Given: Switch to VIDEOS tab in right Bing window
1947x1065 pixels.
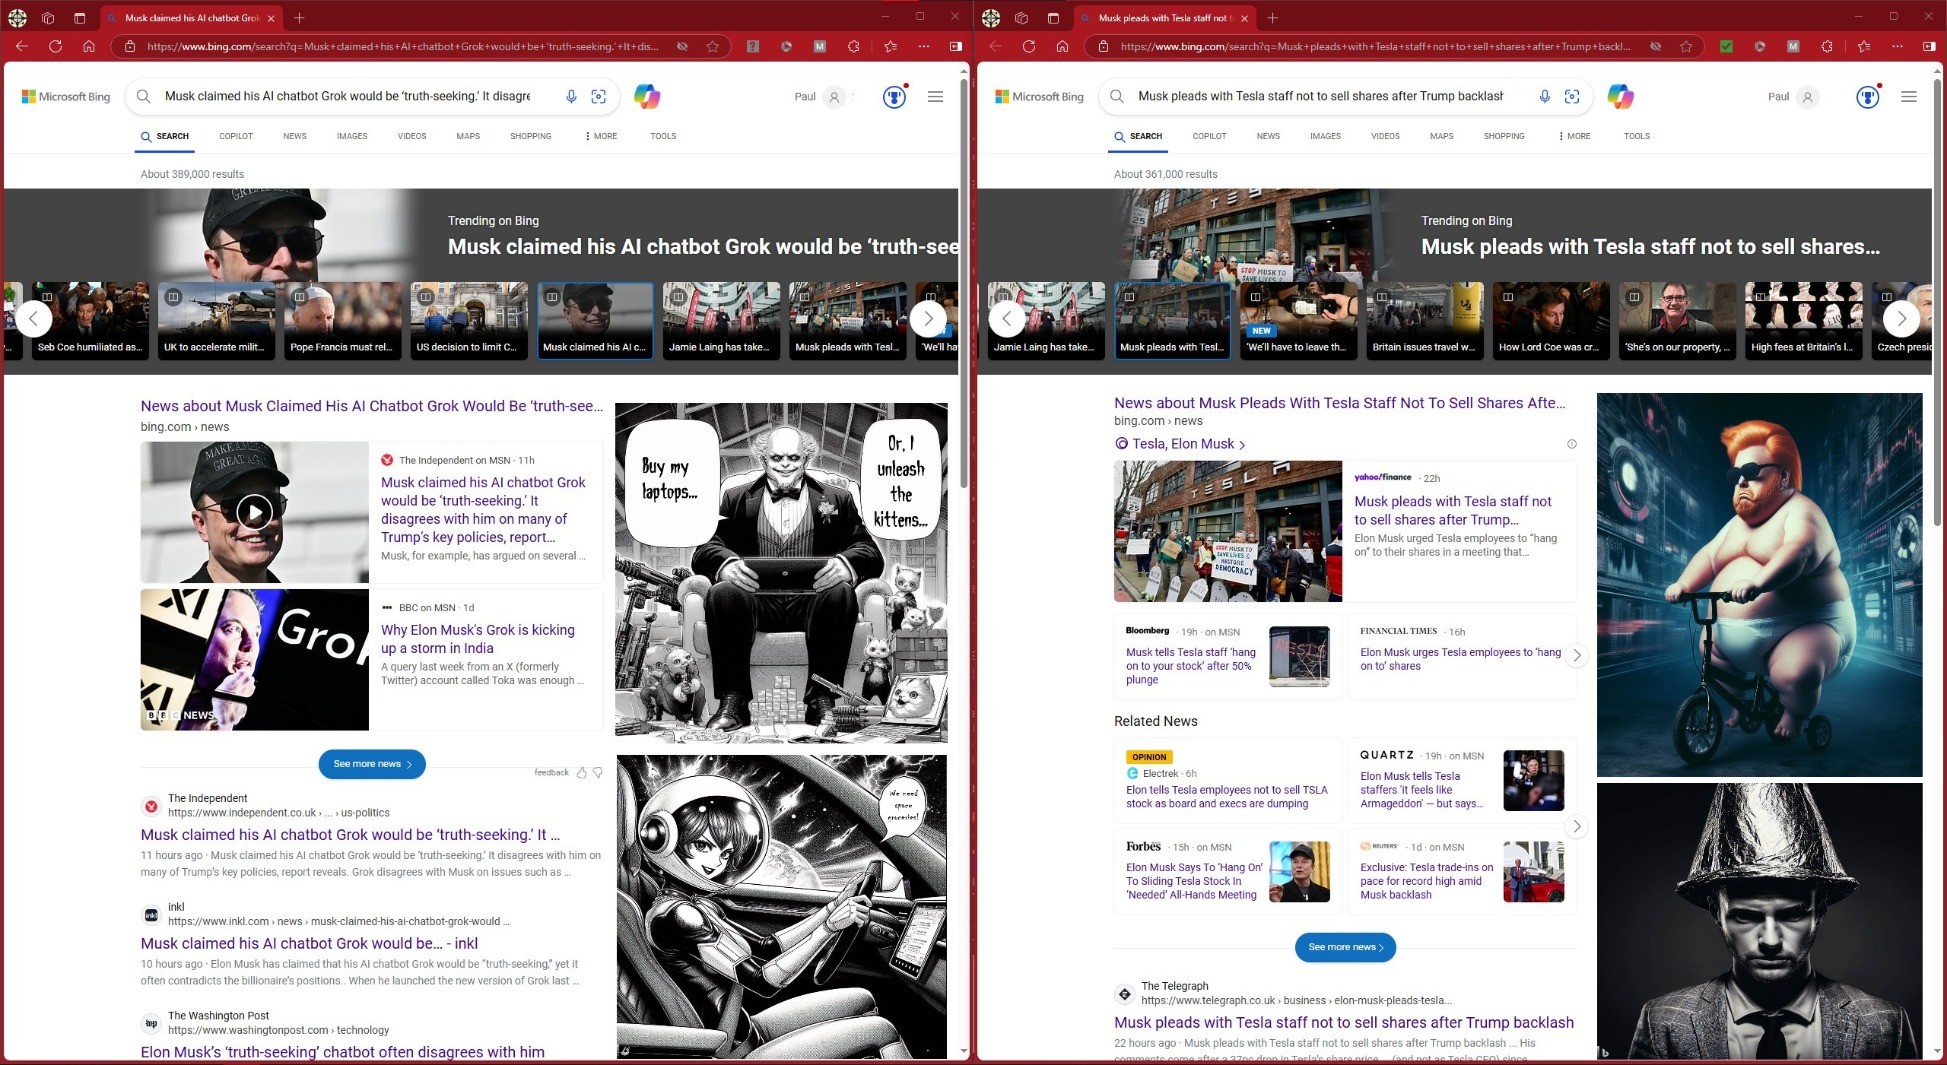Looking at the screenshot, I should coord(1385,136).
